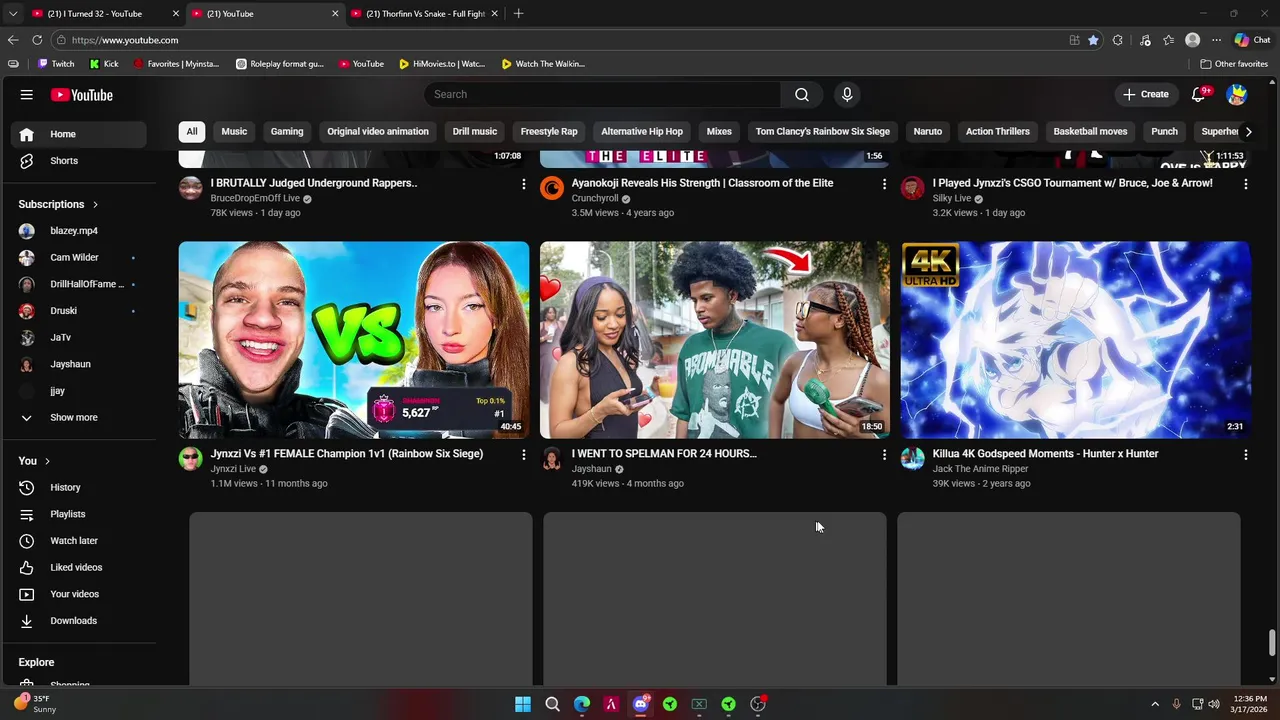Click the YouTube search input field
The image size is (1280, 720).
pyautogui.click(x=602, y=94)
